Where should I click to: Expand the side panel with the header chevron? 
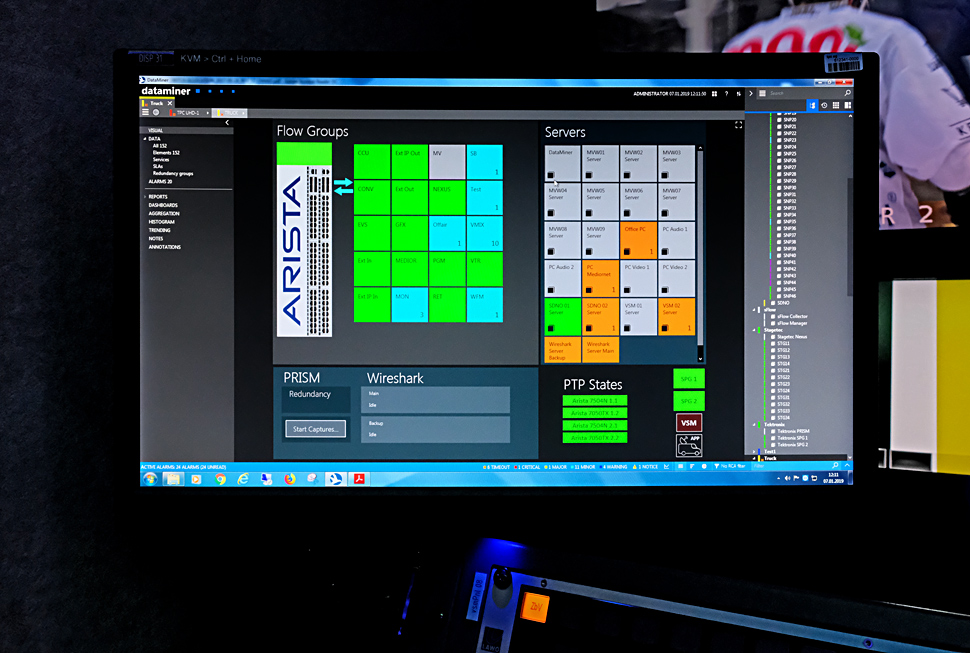tap(751, 94)
